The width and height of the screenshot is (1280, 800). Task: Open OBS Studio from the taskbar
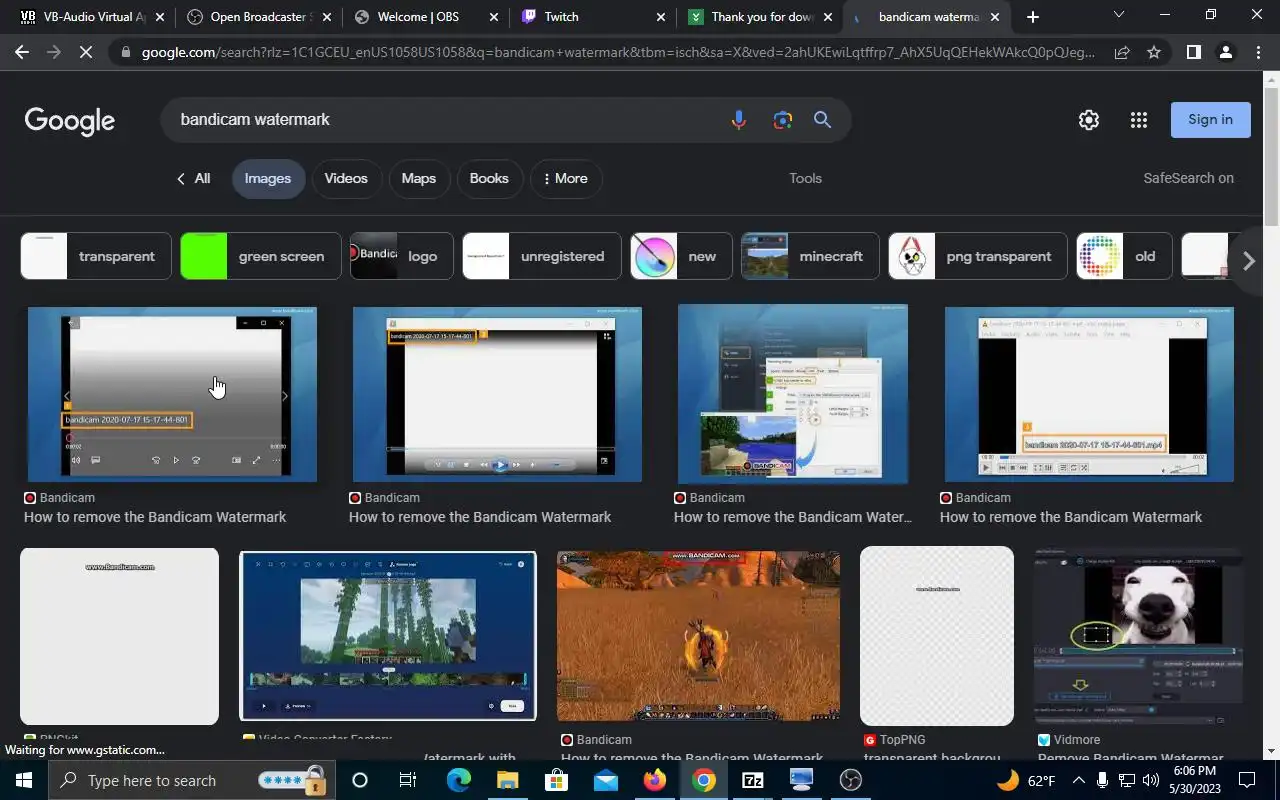pos(851,780)
